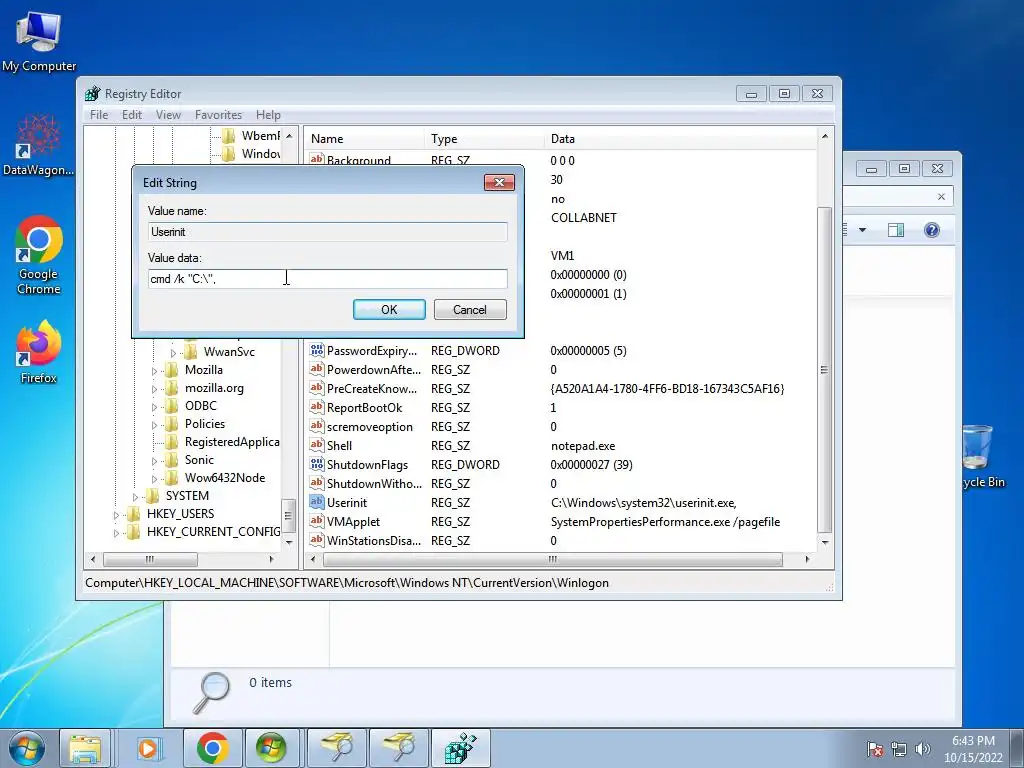Open the volume speaker tray icon
This screenshot has height=768, width=1024.
point(923,749)
